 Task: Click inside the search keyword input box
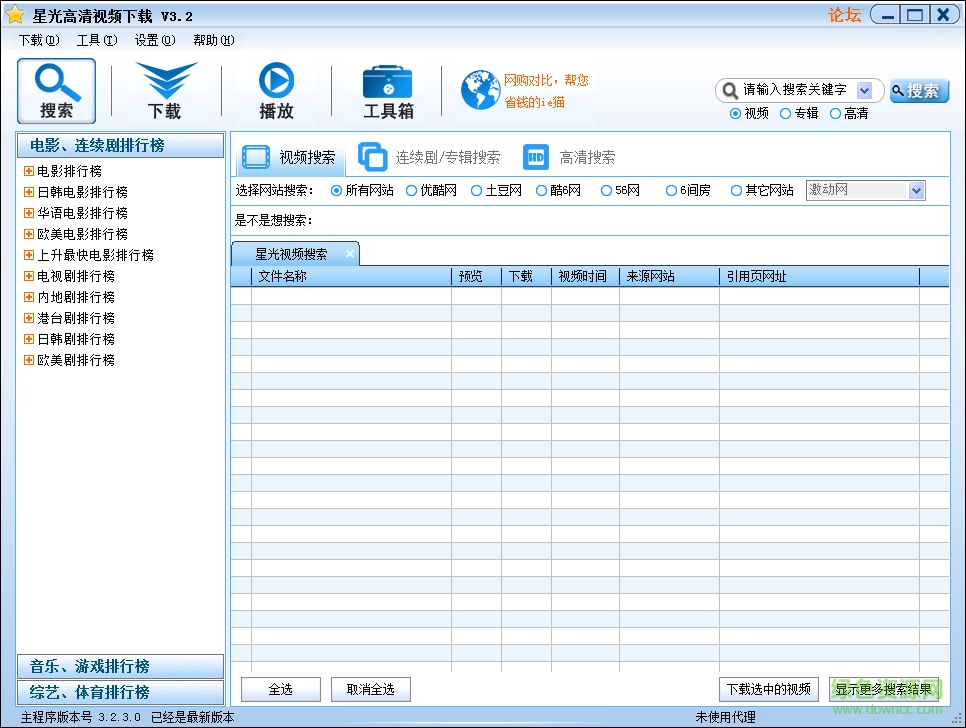(x=790, y=90)
